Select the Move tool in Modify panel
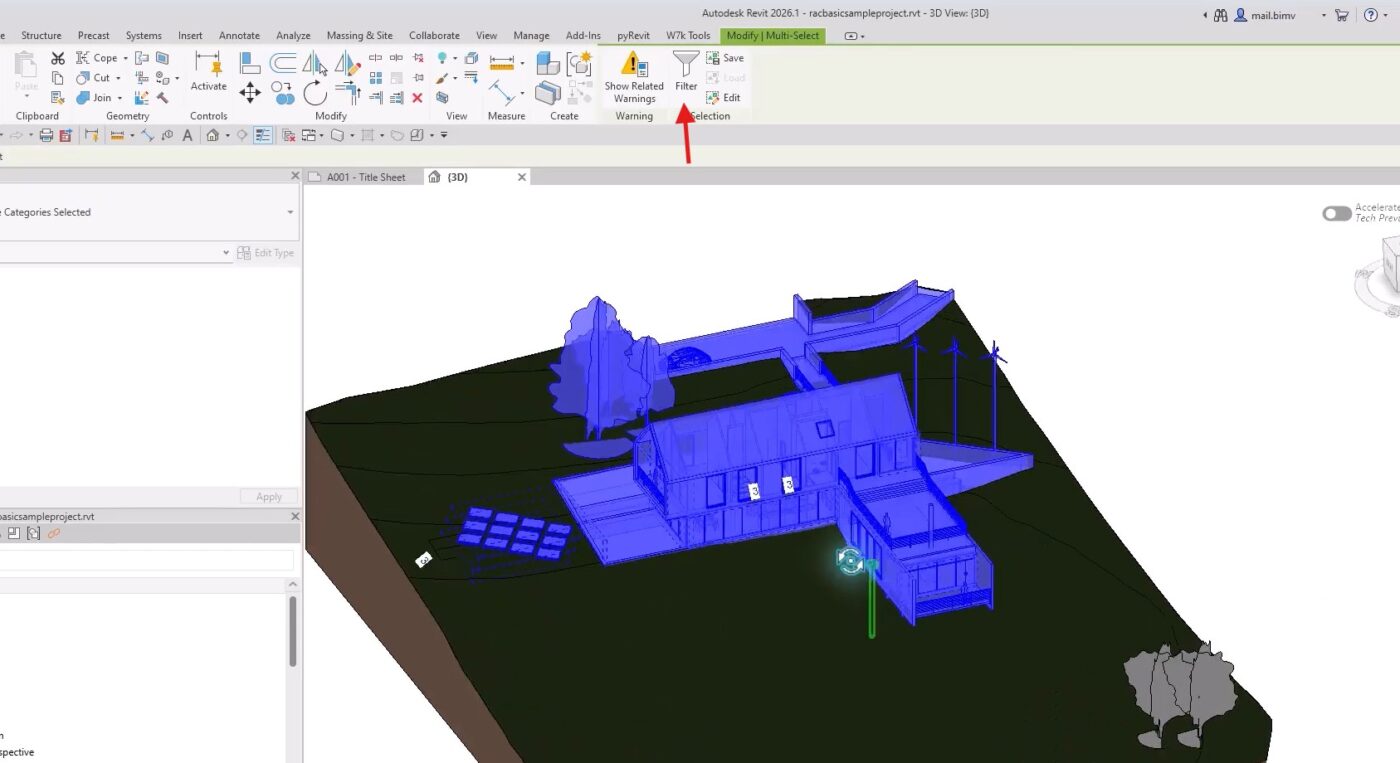1400x763 pixels. click(x=250, y=93)
